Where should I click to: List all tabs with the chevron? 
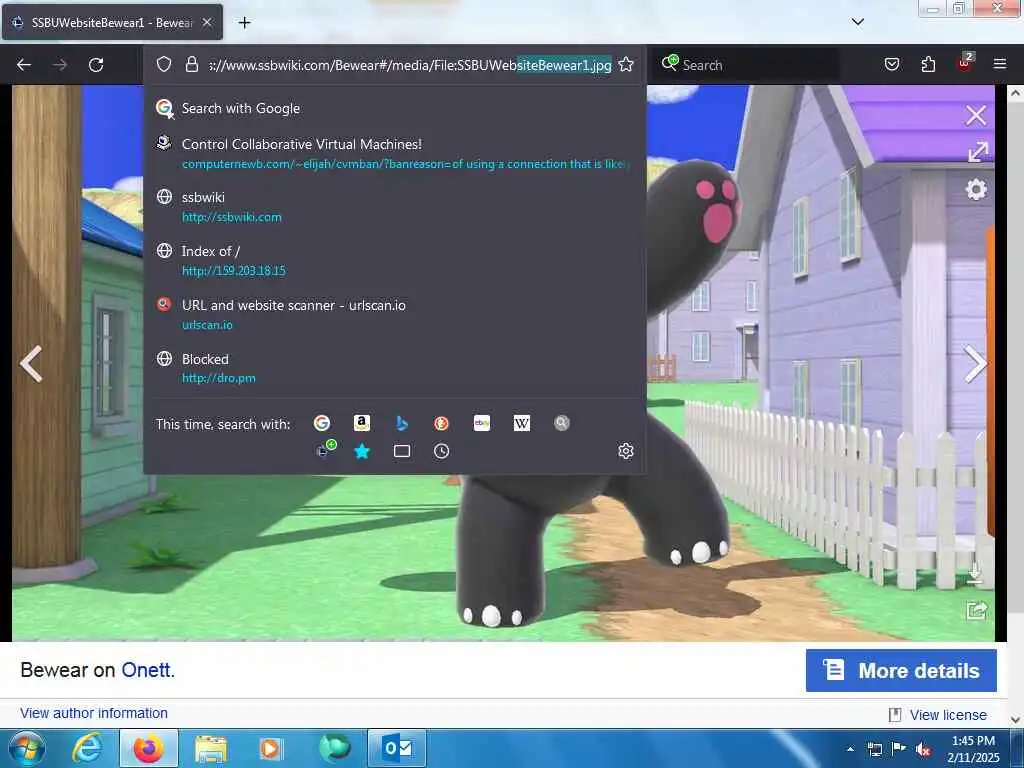858,22
